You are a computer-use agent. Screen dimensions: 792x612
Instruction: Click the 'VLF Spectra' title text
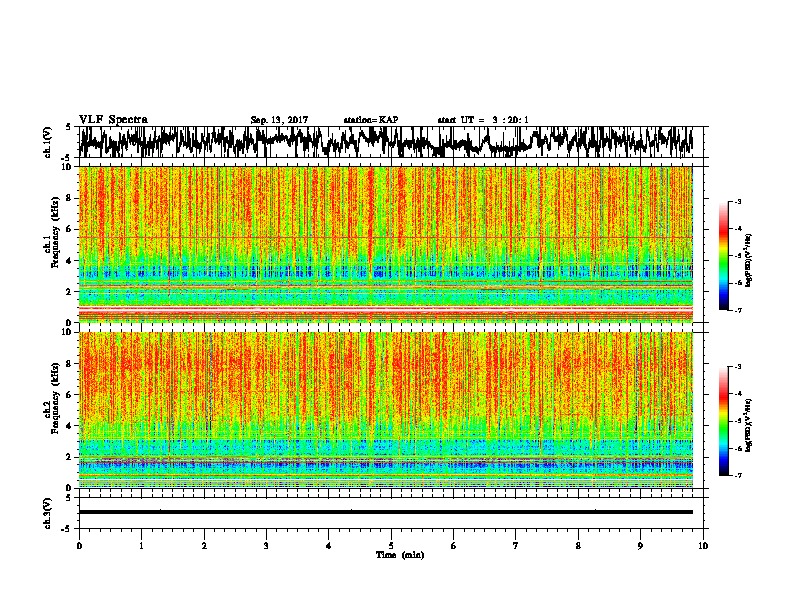pyautogui.click(x=113, y=120)
